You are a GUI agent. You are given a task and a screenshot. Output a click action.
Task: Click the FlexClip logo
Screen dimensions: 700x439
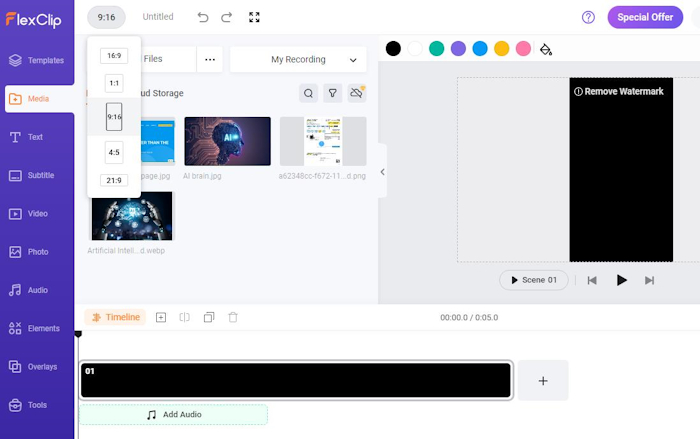pos(33,20)
